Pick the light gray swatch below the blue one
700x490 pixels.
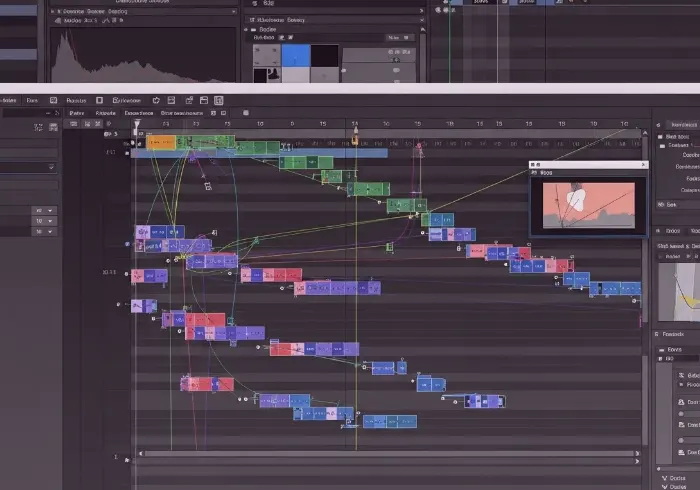tap(296, 75)
